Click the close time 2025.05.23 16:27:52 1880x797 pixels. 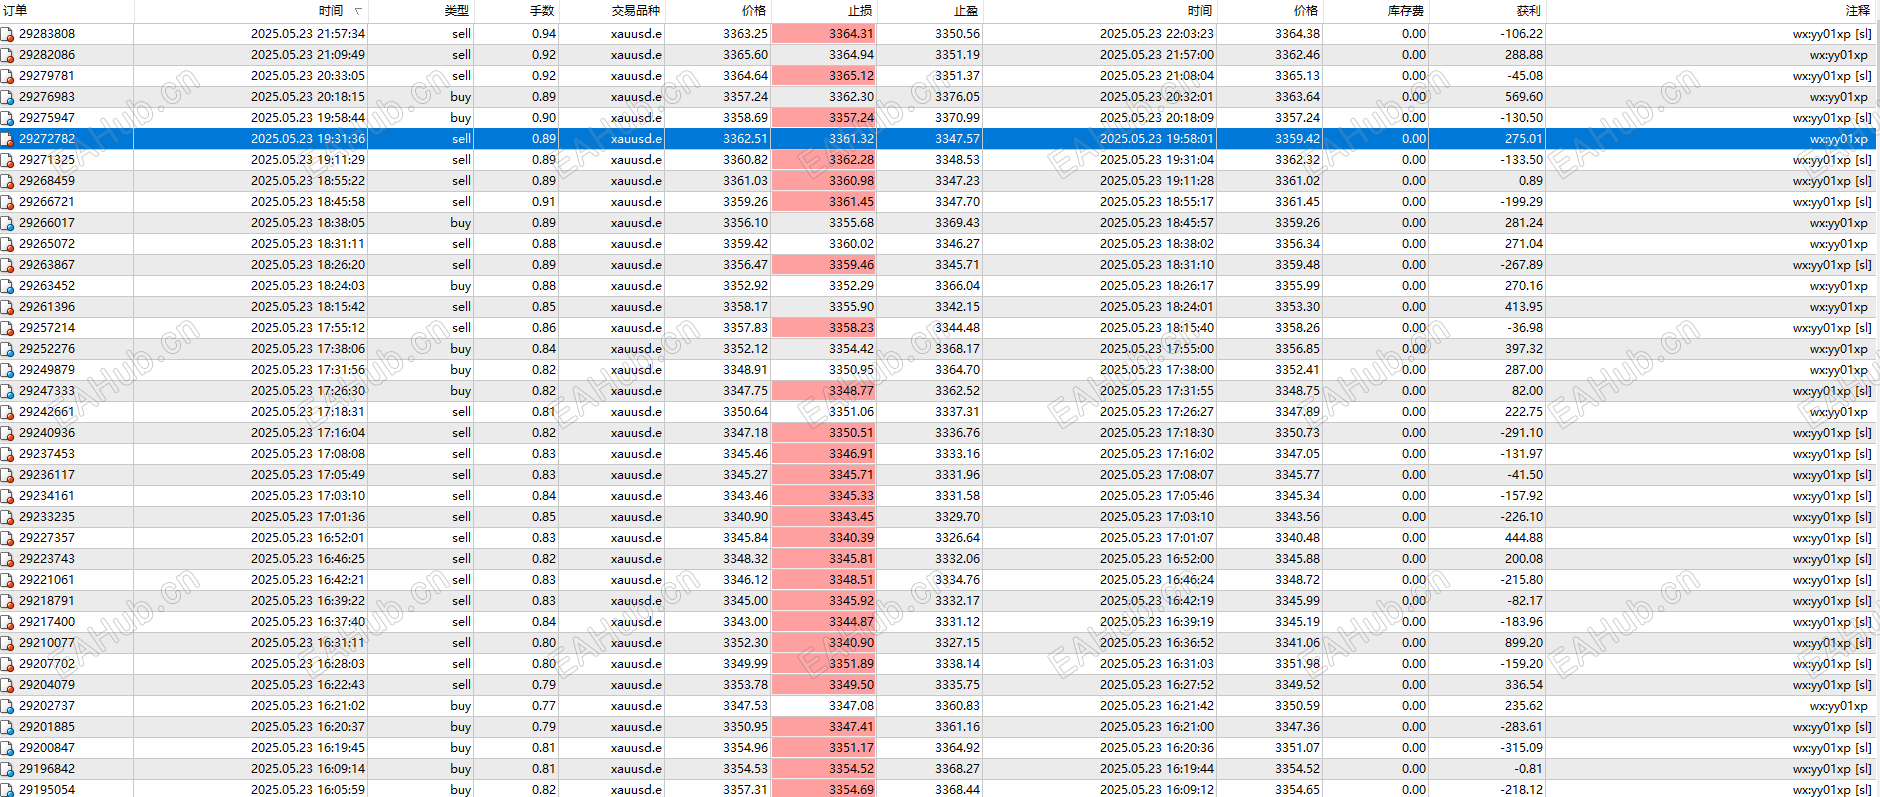[x=1157, y=685]
